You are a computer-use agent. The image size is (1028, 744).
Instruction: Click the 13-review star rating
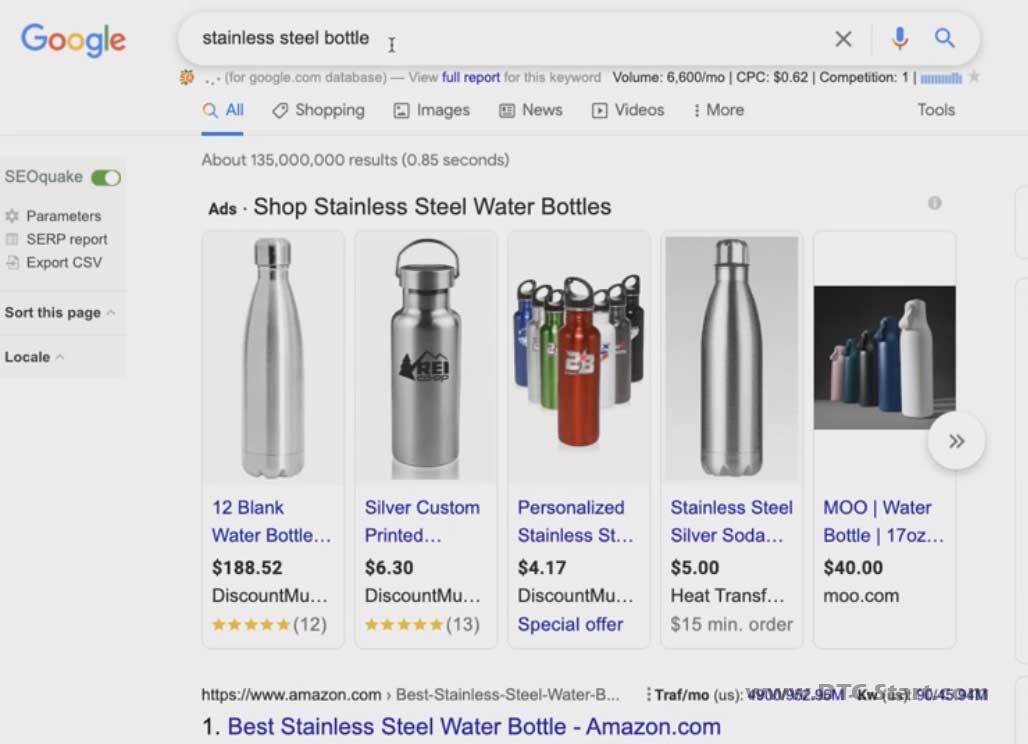[422, 625]
